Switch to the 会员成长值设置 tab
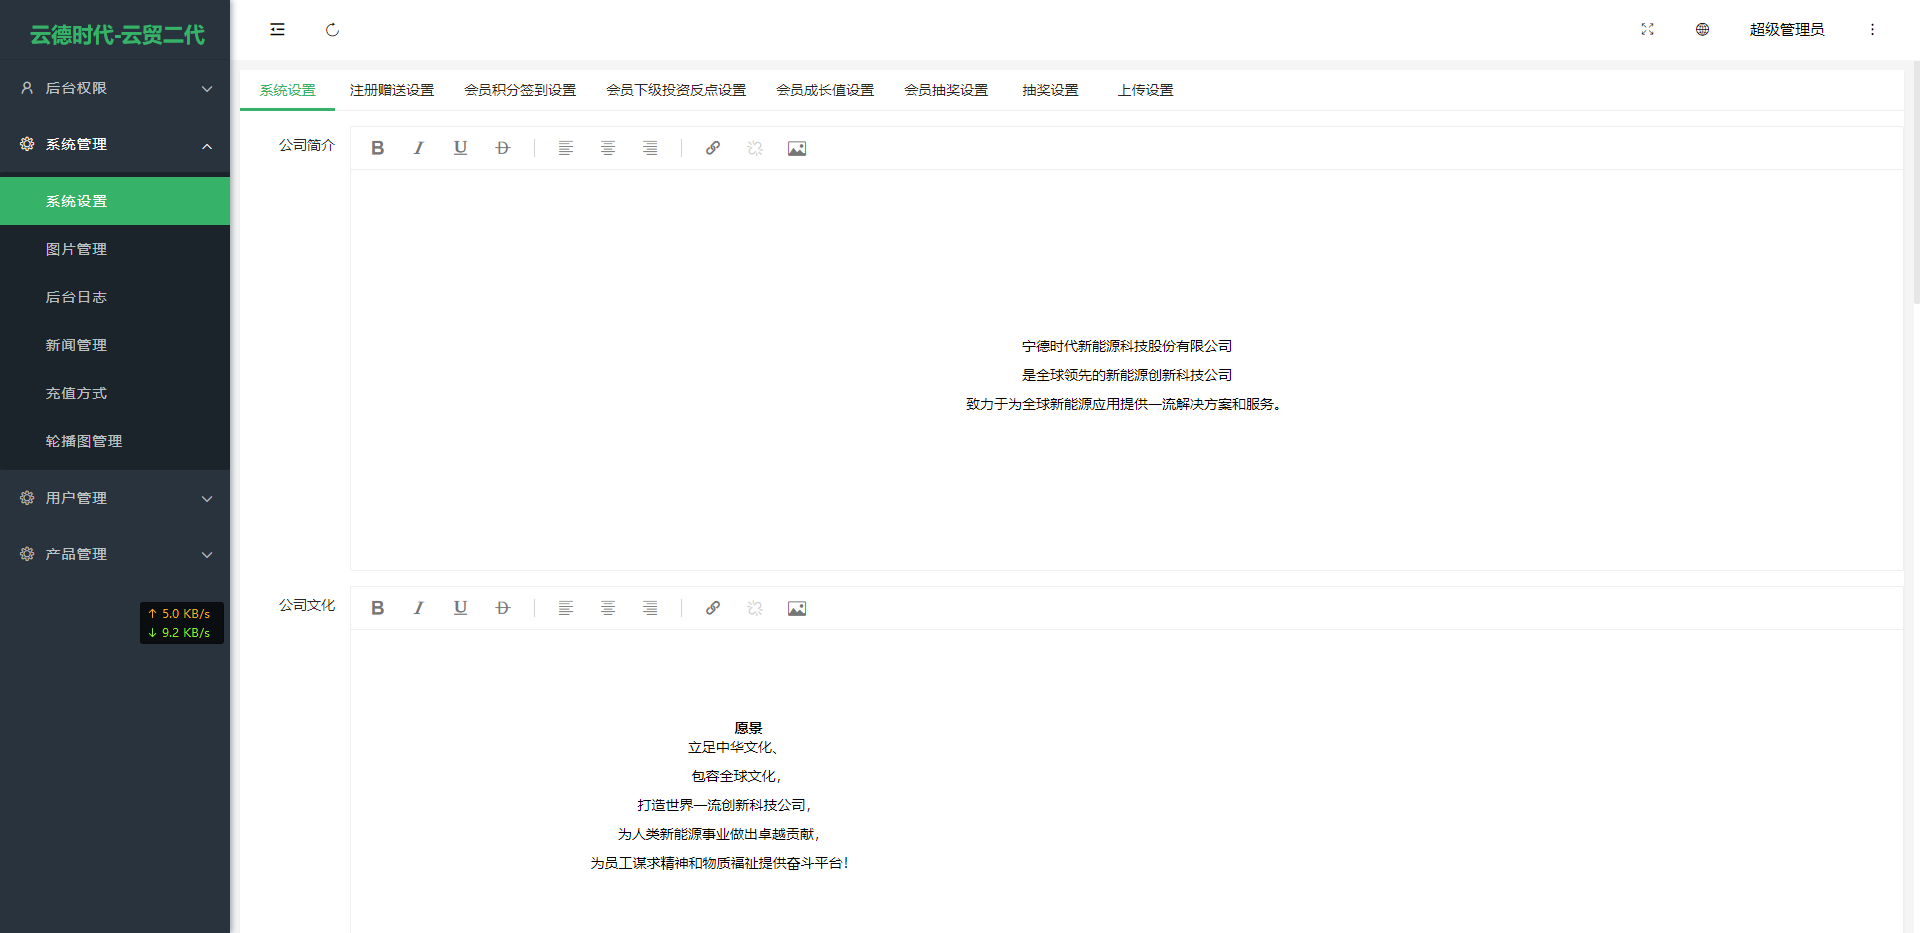 coord(825,90)
